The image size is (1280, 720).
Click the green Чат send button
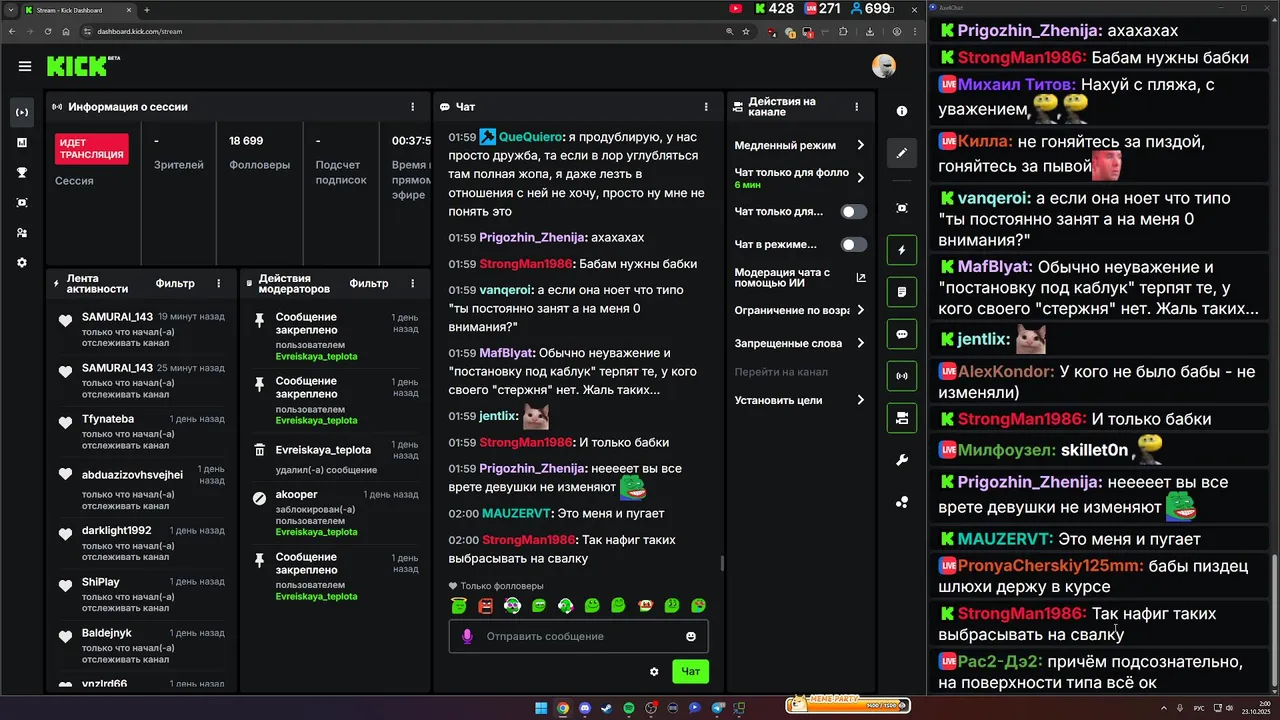pyautogui.click(x=690, y=672)
